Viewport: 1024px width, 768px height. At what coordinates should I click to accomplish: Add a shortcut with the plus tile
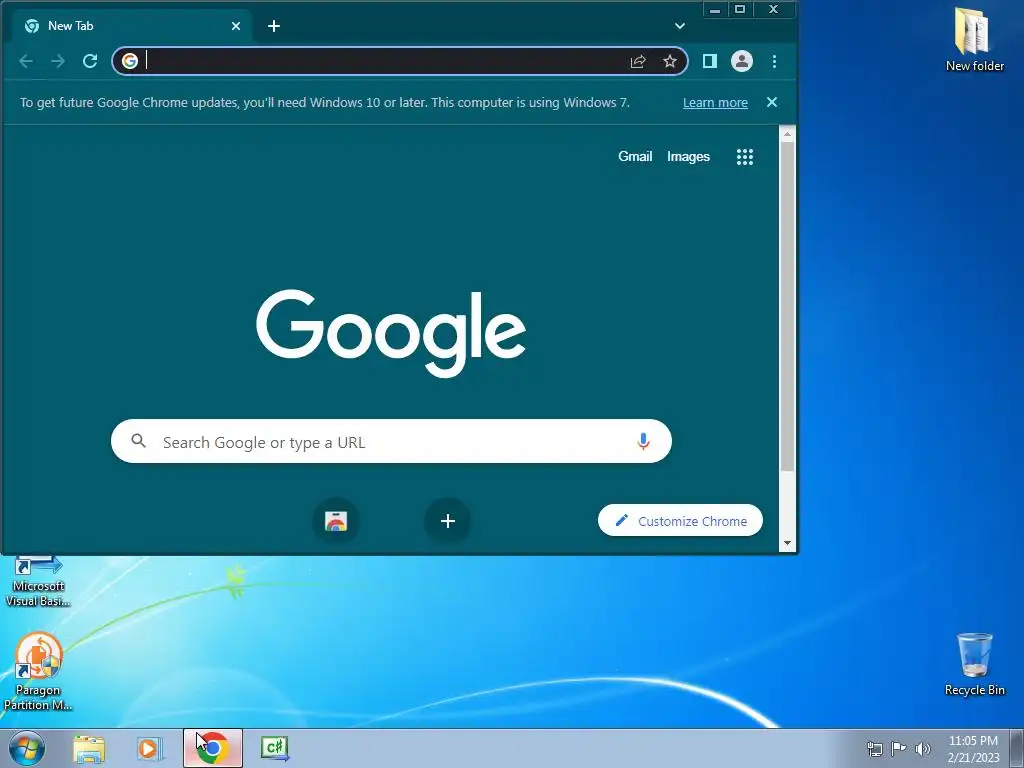coord(448,521)
